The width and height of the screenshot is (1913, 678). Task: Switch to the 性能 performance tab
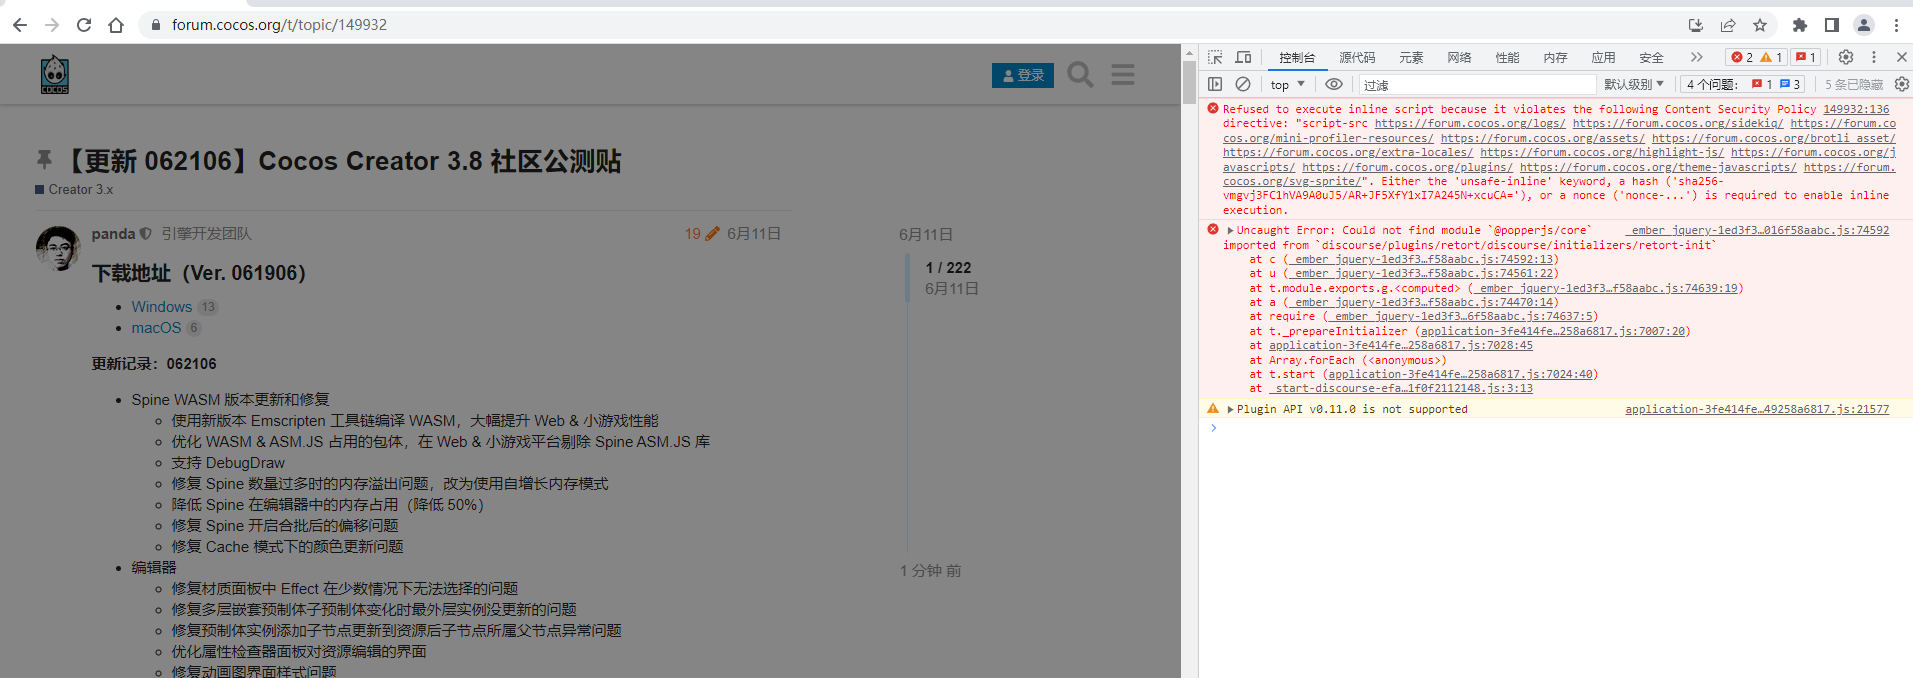[x=1507, y=58]
